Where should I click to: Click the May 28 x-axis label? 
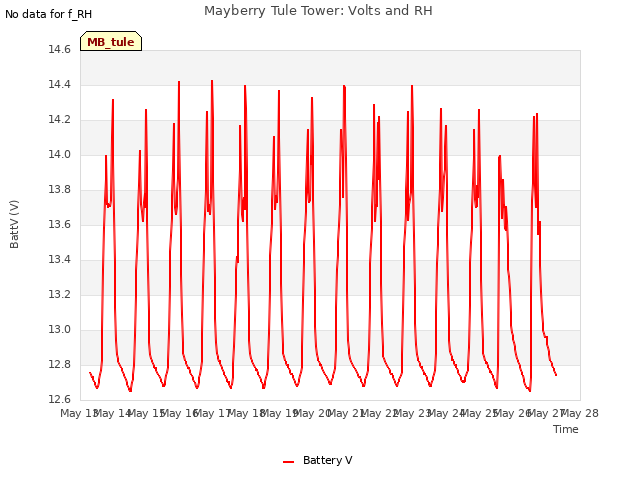(x=580, y=413)
